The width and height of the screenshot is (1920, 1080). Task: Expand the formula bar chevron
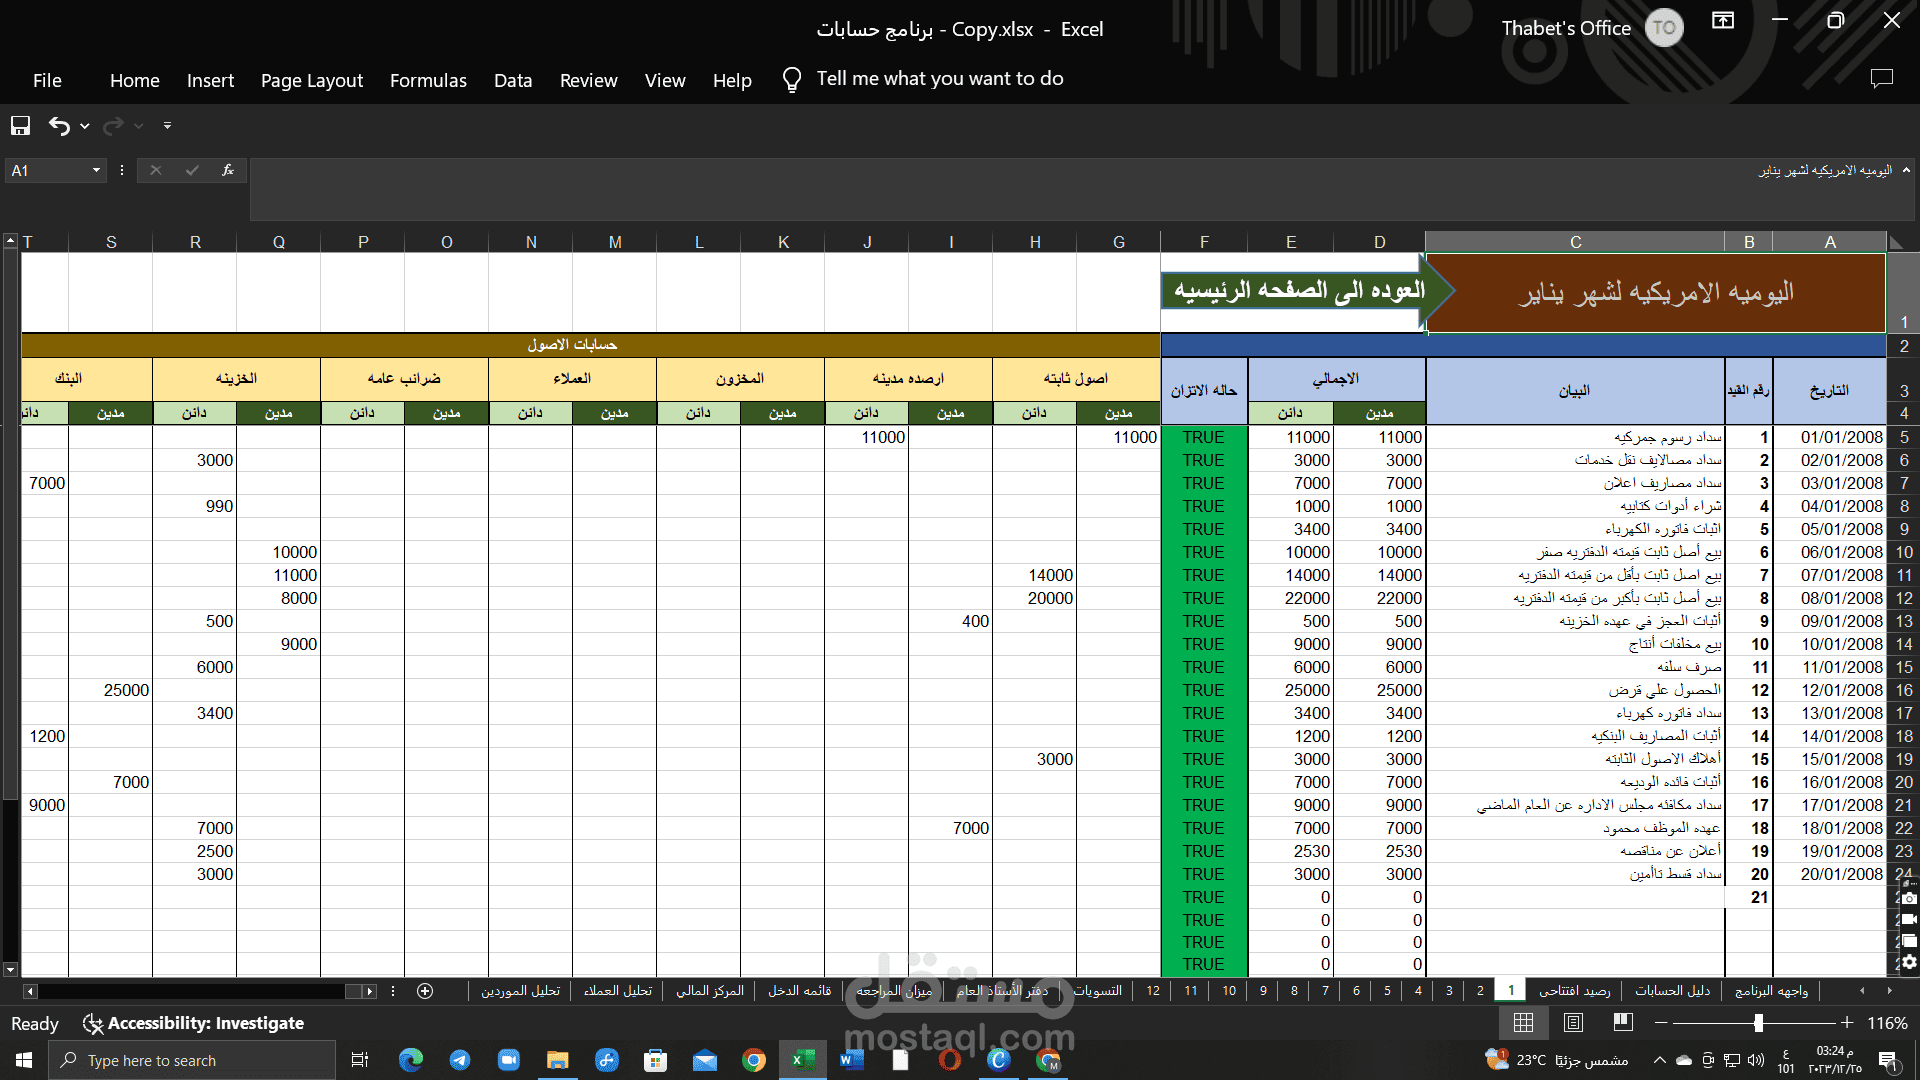tap(1906, 170)
